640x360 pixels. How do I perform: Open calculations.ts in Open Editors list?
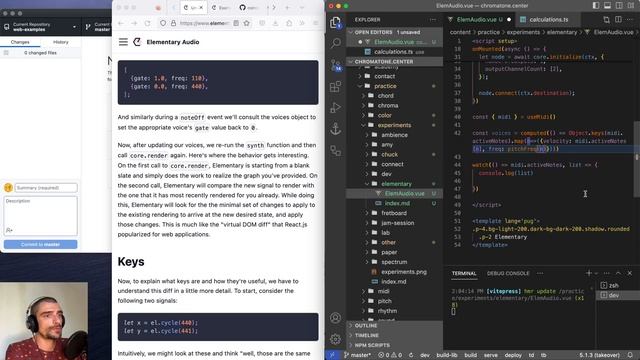coord(393,52)
